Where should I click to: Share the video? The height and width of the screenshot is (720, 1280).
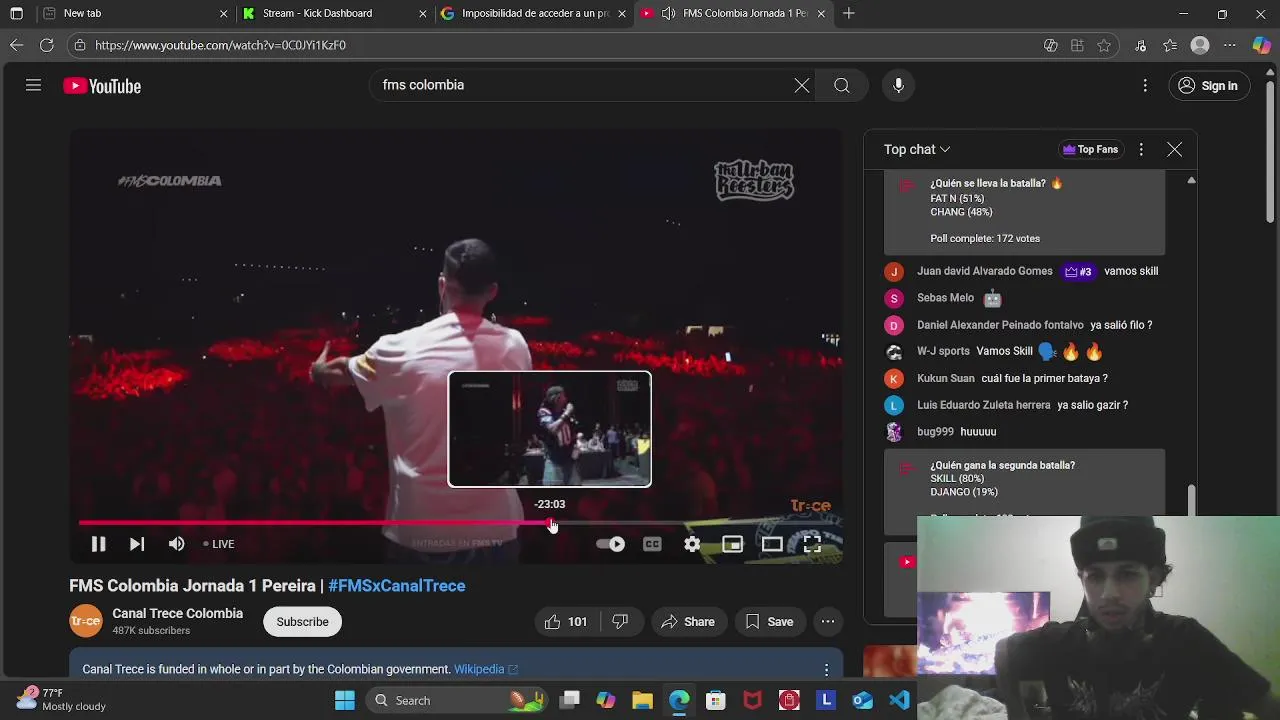pos(688,622)
